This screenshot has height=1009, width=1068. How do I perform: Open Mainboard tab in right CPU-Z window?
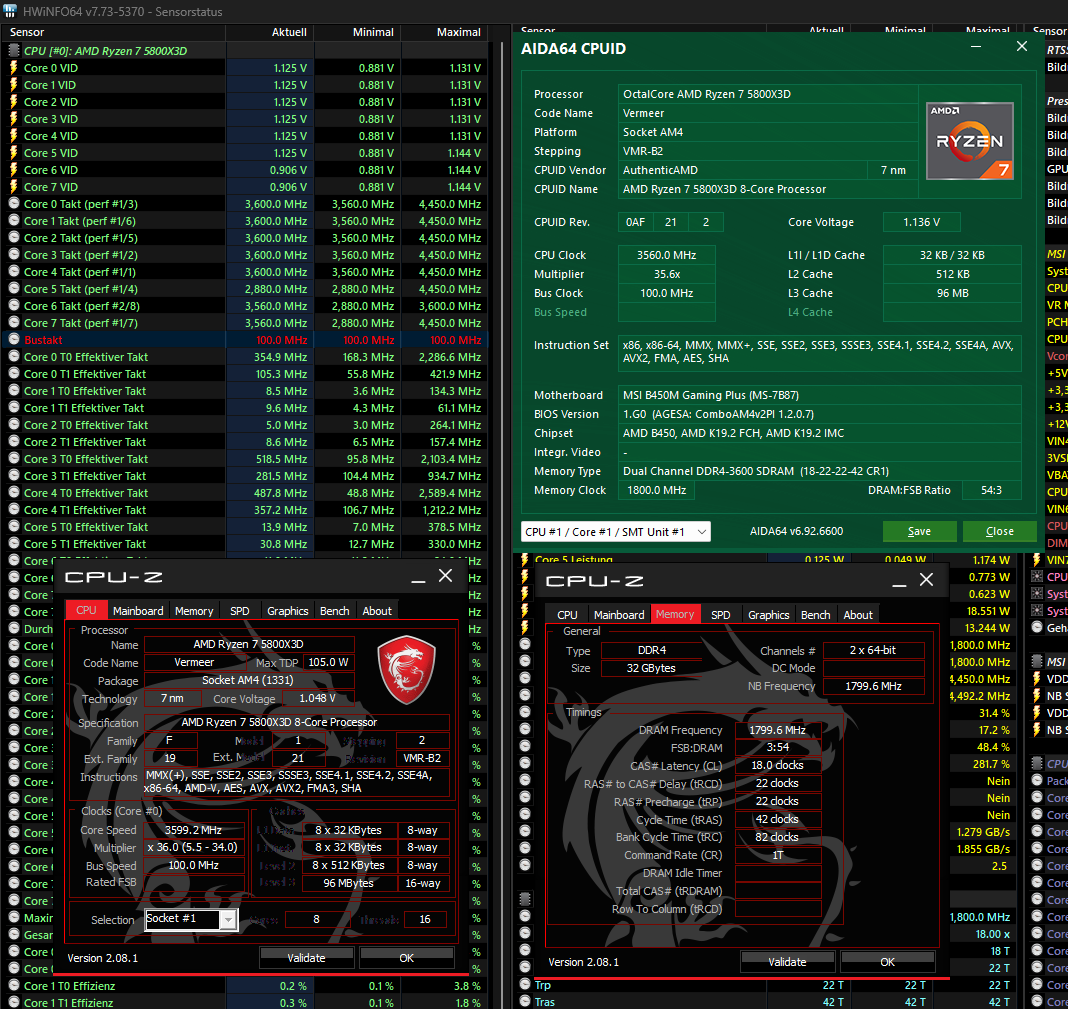click(619, 615)
